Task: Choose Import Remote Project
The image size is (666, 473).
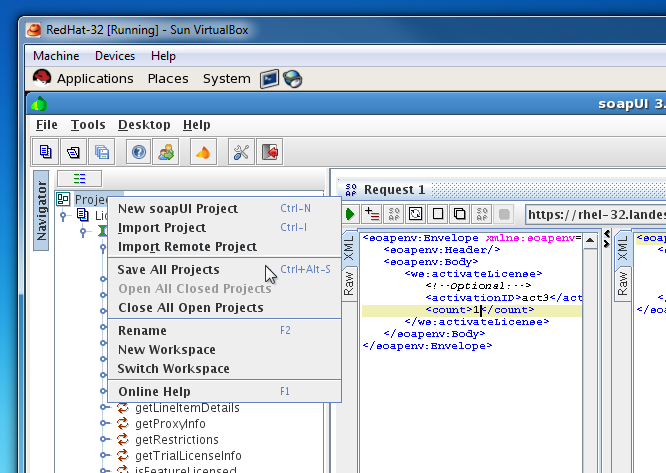Action: pyautogui.click(x=225, y=247)
